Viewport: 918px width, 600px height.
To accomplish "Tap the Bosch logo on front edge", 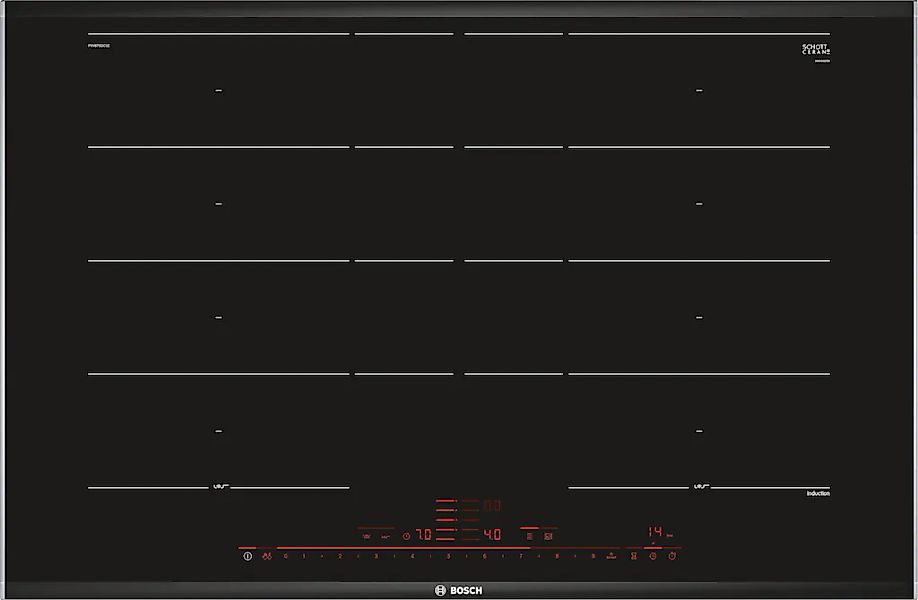I will (x=459, y=590).
